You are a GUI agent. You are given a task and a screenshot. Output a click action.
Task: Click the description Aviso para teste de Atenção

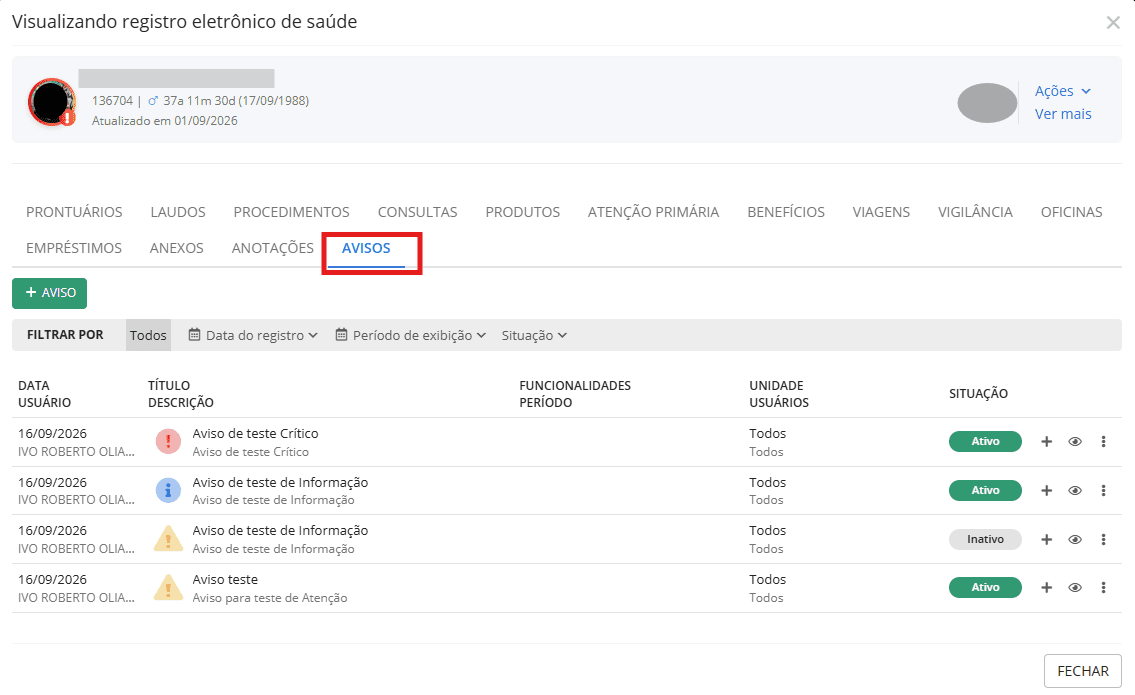tap(270, 598)
